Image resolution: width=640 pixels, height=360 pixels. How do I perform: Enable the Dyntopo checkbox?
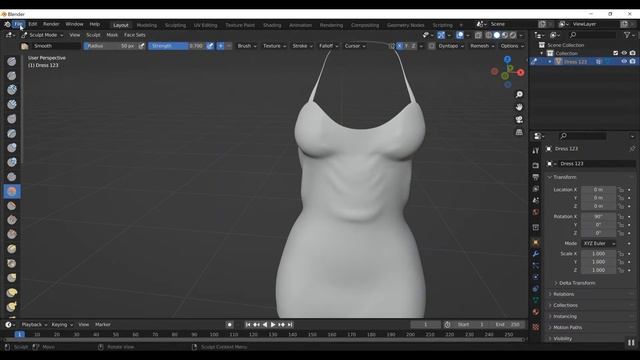click(432, 46)
